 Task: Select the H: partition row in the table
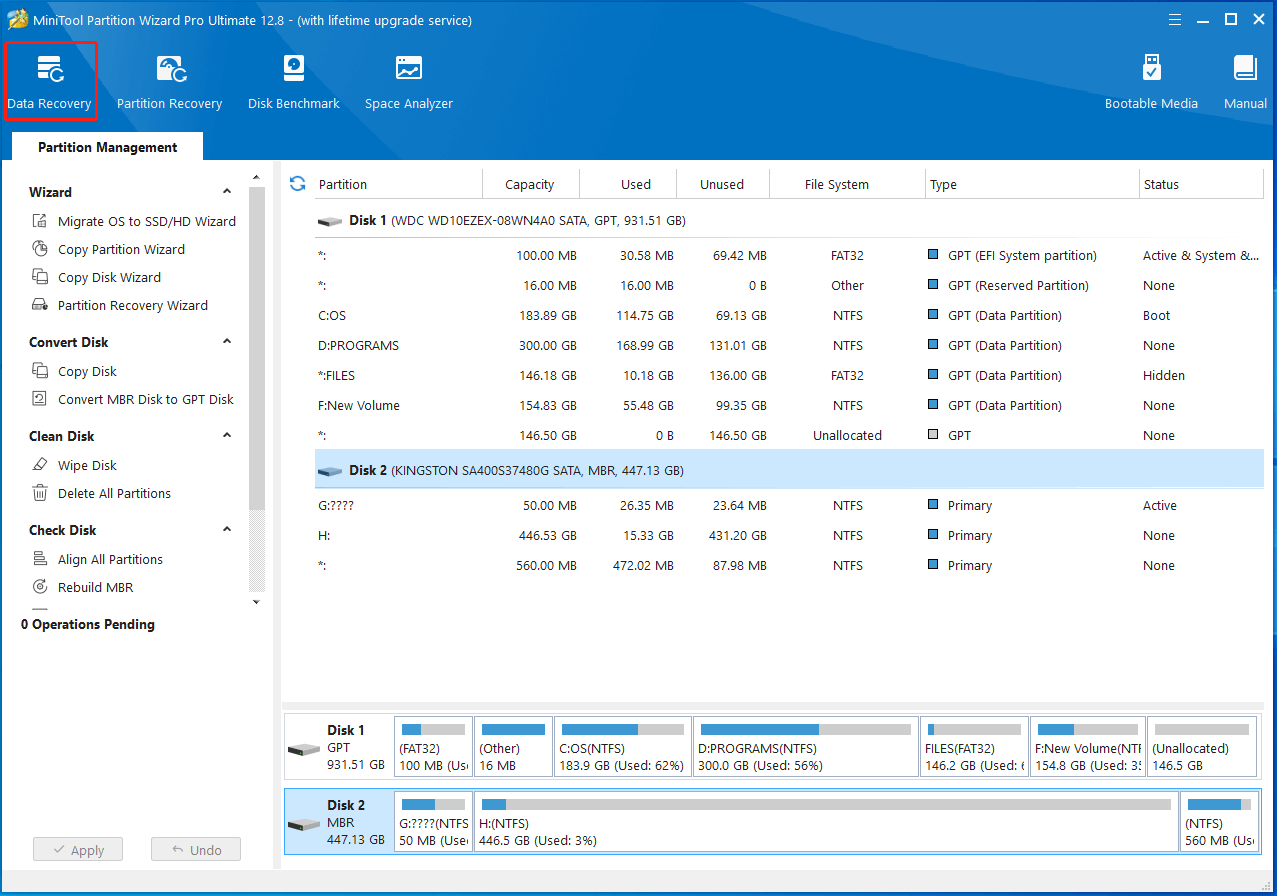789,535
